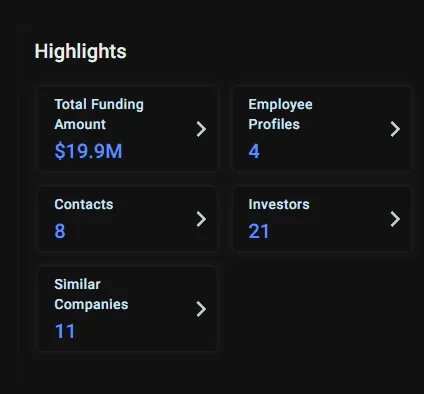The image size is (424, 394).
Task: Expand Similar Companies using its chevron
Action: 201,309
